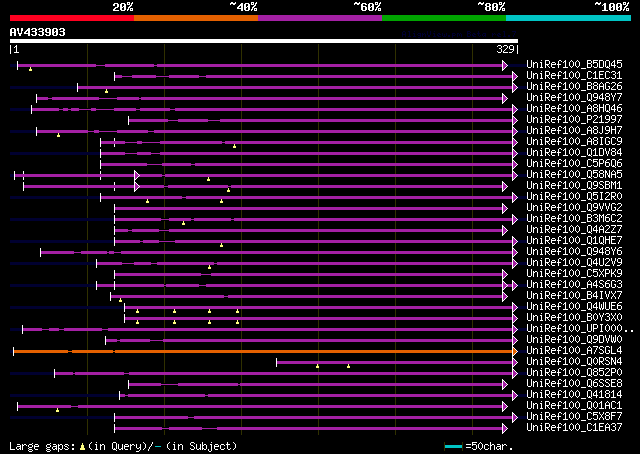This screenshot has height=454, width=640.
Task: Click the red 20% identity legend segment
Action: (72, 18)
